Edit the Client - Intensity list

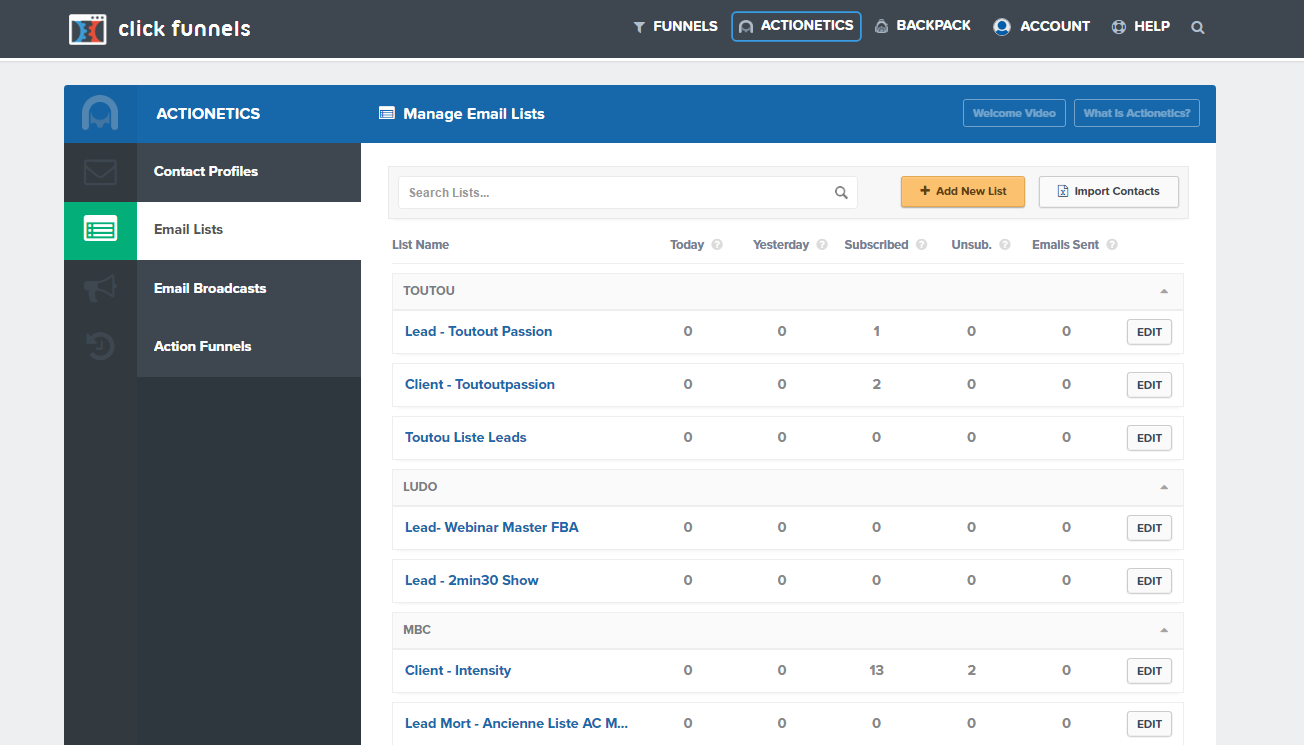[x=1149, y=671]
